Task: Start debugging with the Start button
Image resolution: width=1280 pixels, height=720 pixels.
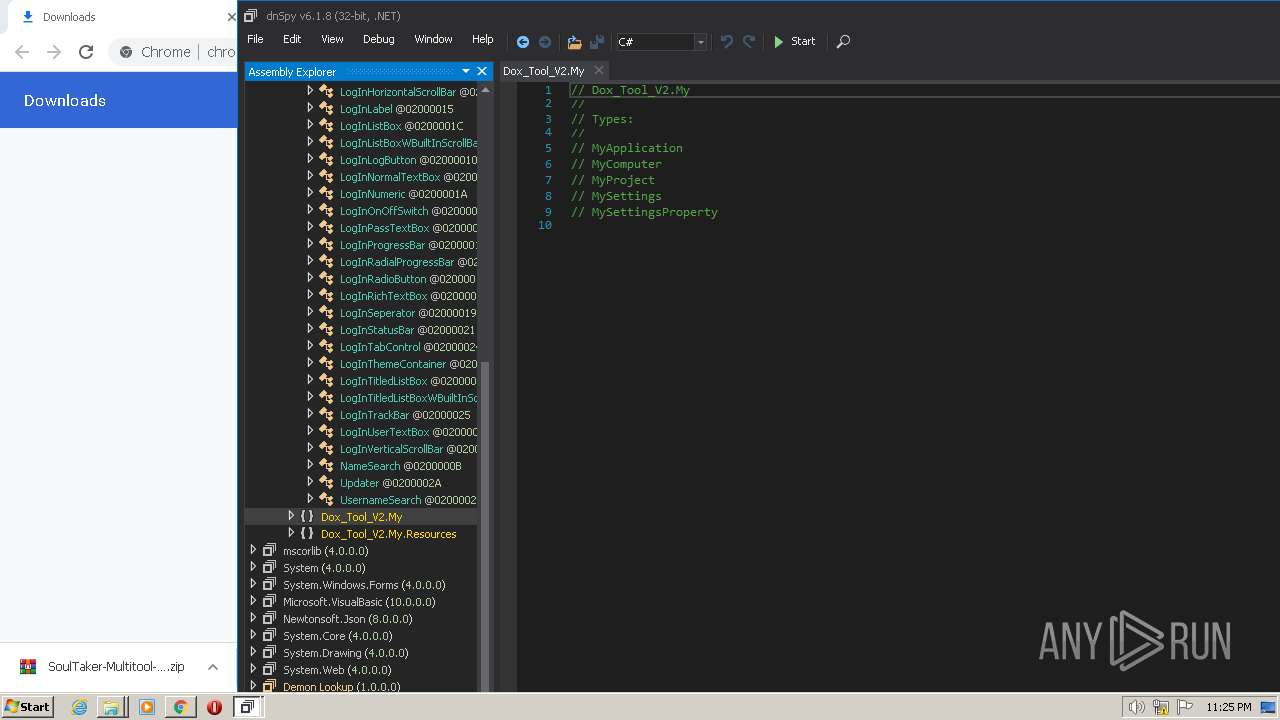Action: (795, 42)
